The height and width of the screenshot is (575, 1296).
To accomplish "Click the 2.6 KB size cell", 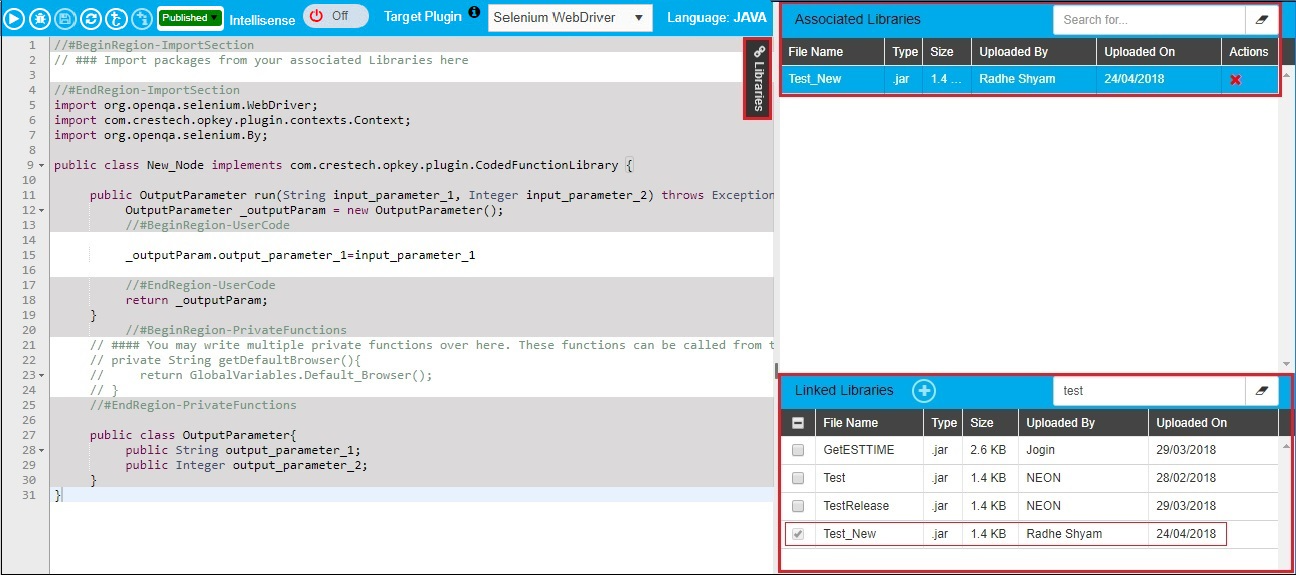I will click(988, 450).
